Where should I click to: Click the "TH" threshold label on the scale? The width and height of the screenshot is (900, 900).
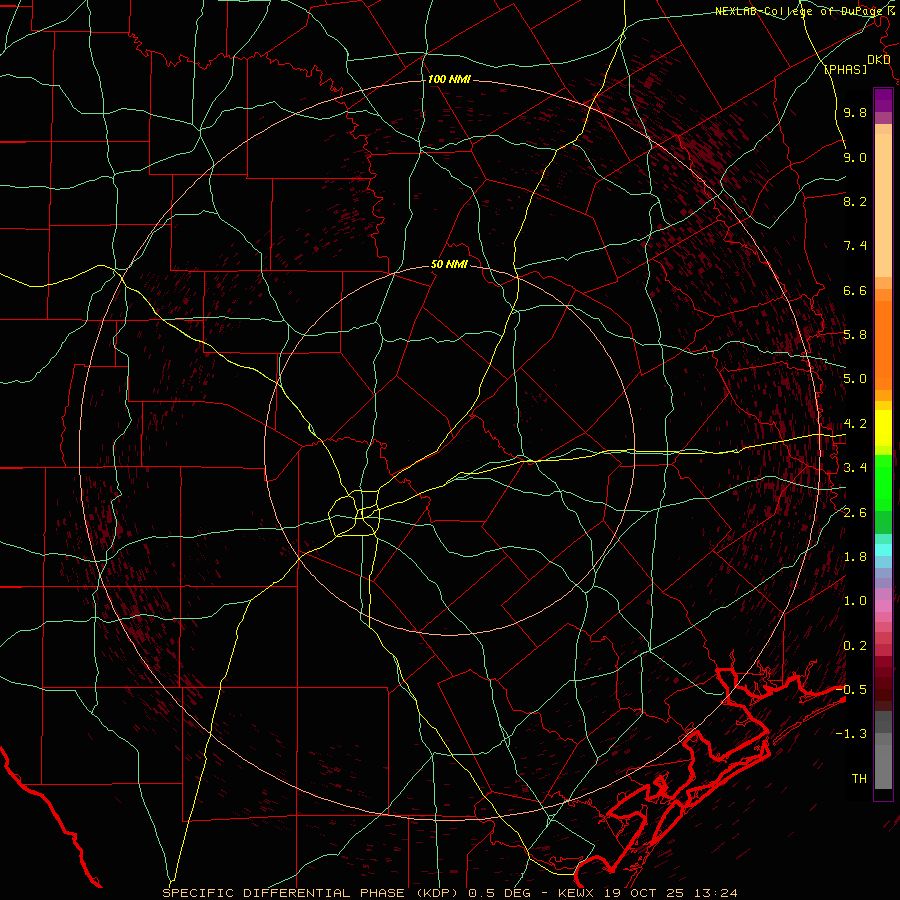(x=859, y=779)
